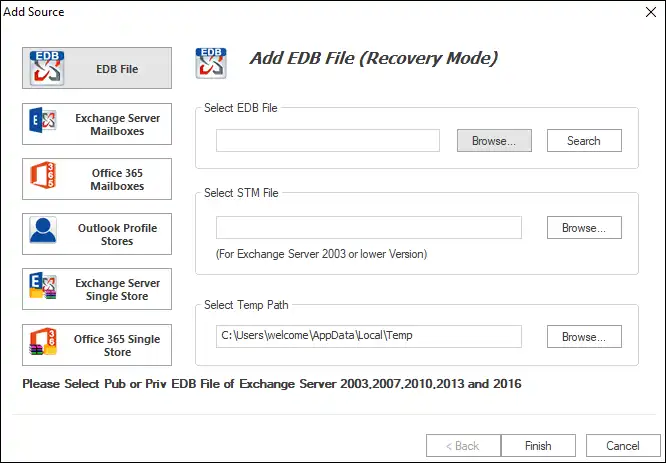Click the "Select EDB File" group label

pos(241,108)
